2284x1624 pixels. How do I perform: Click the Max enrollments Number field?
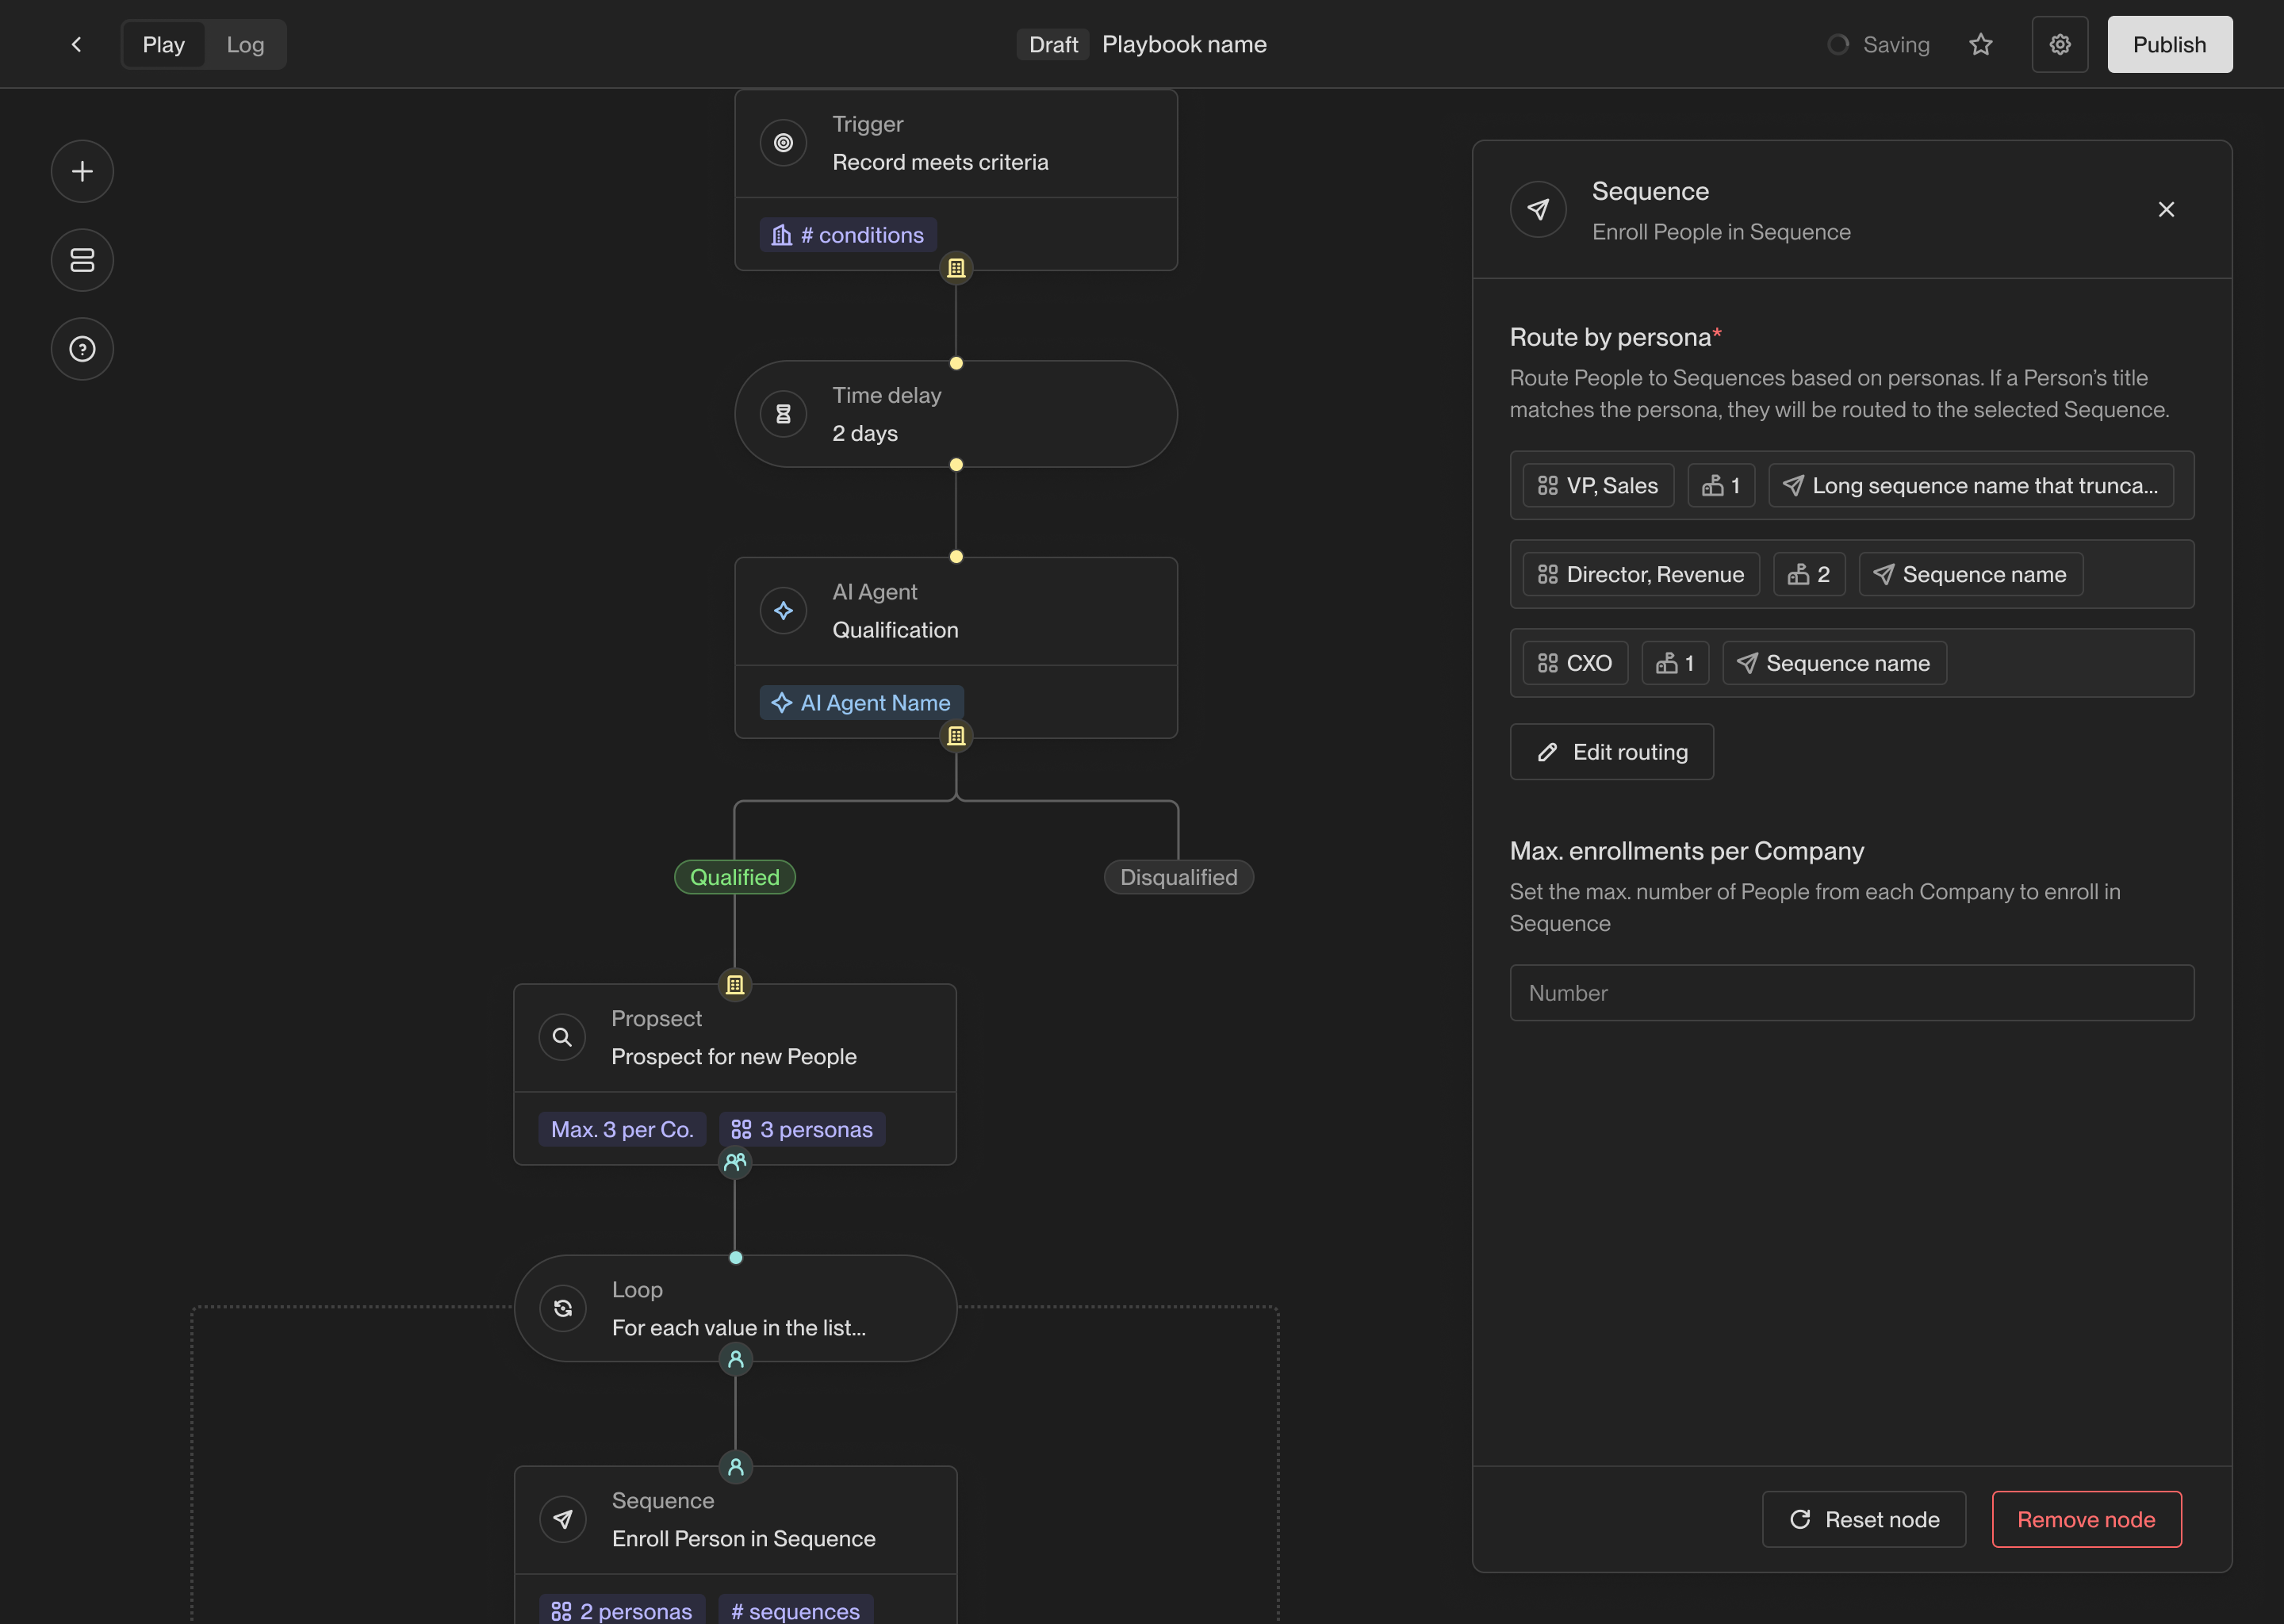click(x=1851, y=993)
